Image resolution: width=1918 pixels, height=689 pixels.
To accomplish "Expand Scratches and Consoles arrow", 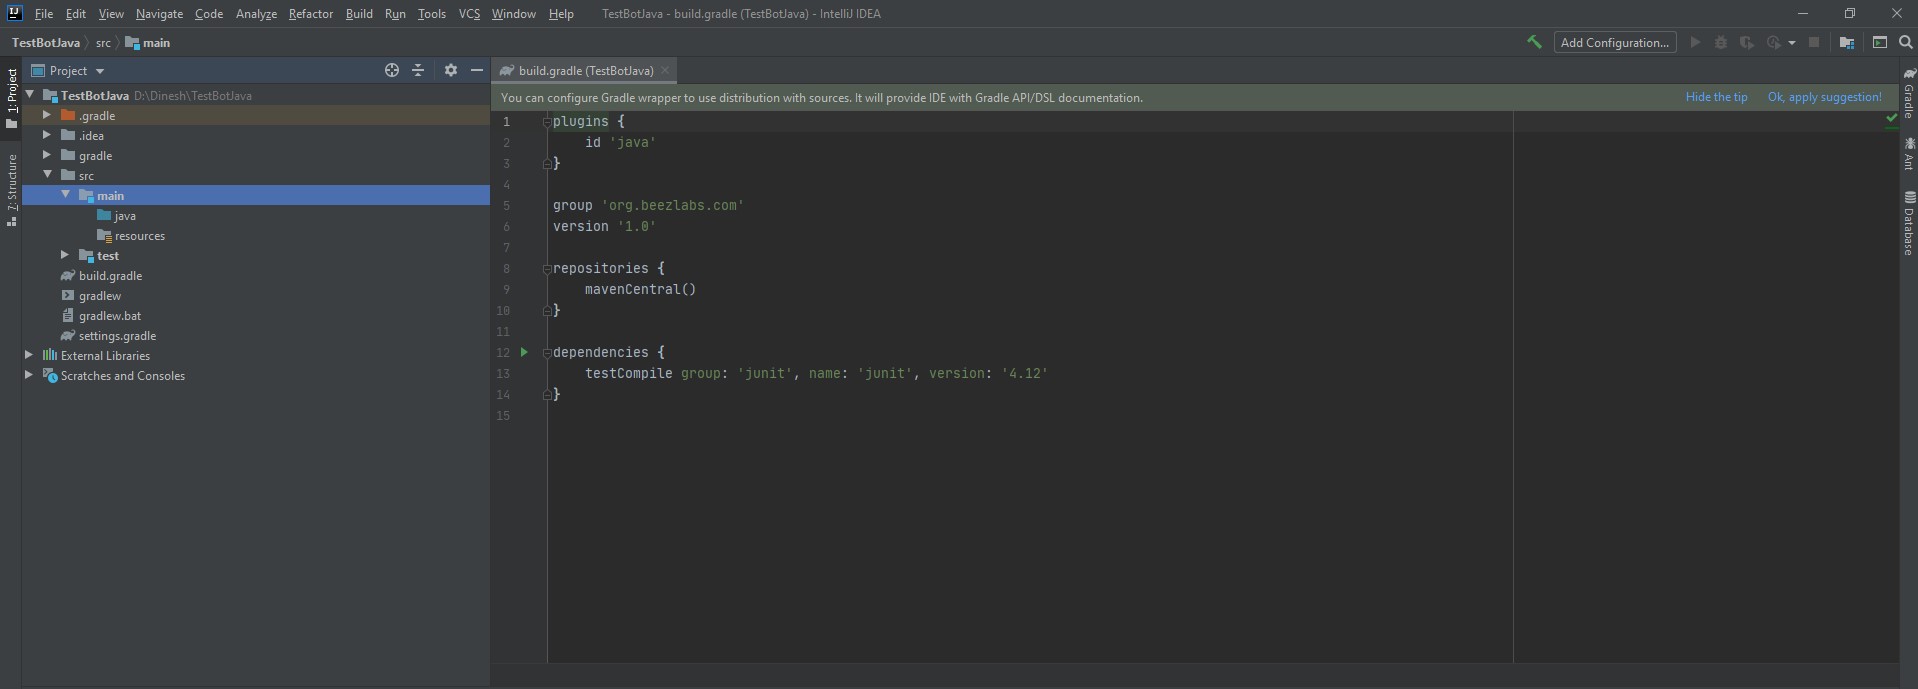I will point(29,375).
